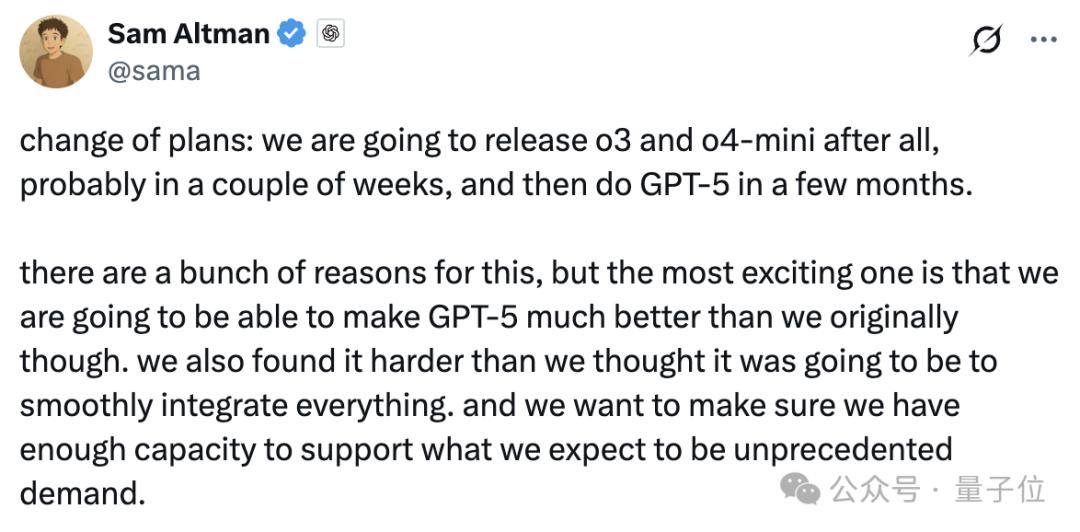
Task: Click the "量子位" watermark text
Action: [1000, 489]
